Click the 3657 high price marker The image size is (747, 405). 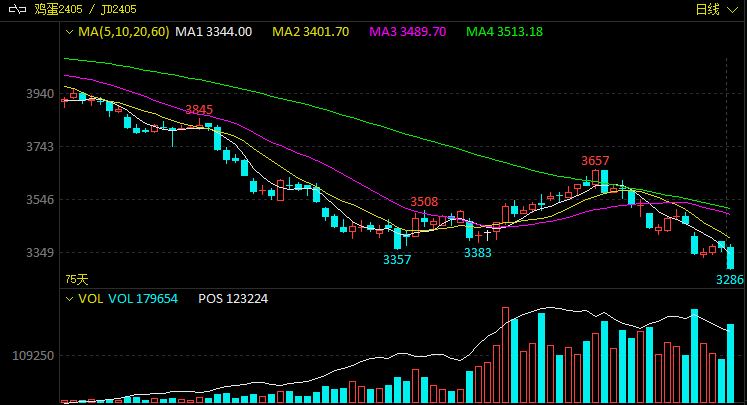tap(595, 161)
